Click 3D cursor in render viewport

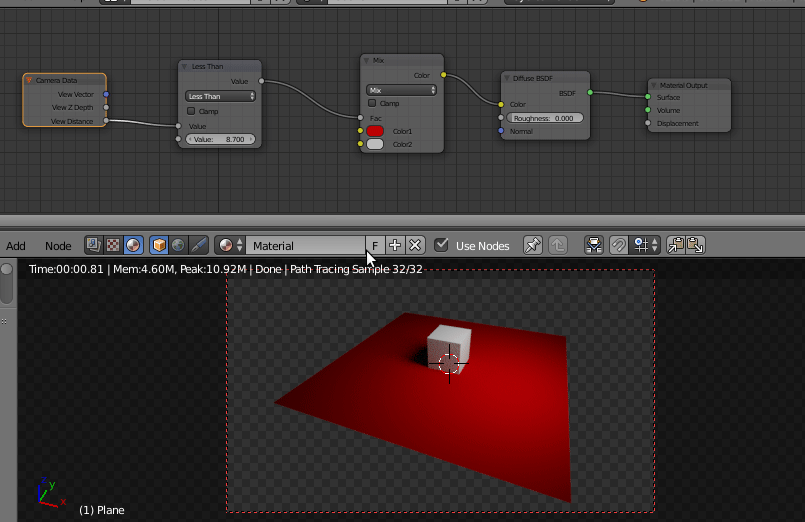click(449, 363)
